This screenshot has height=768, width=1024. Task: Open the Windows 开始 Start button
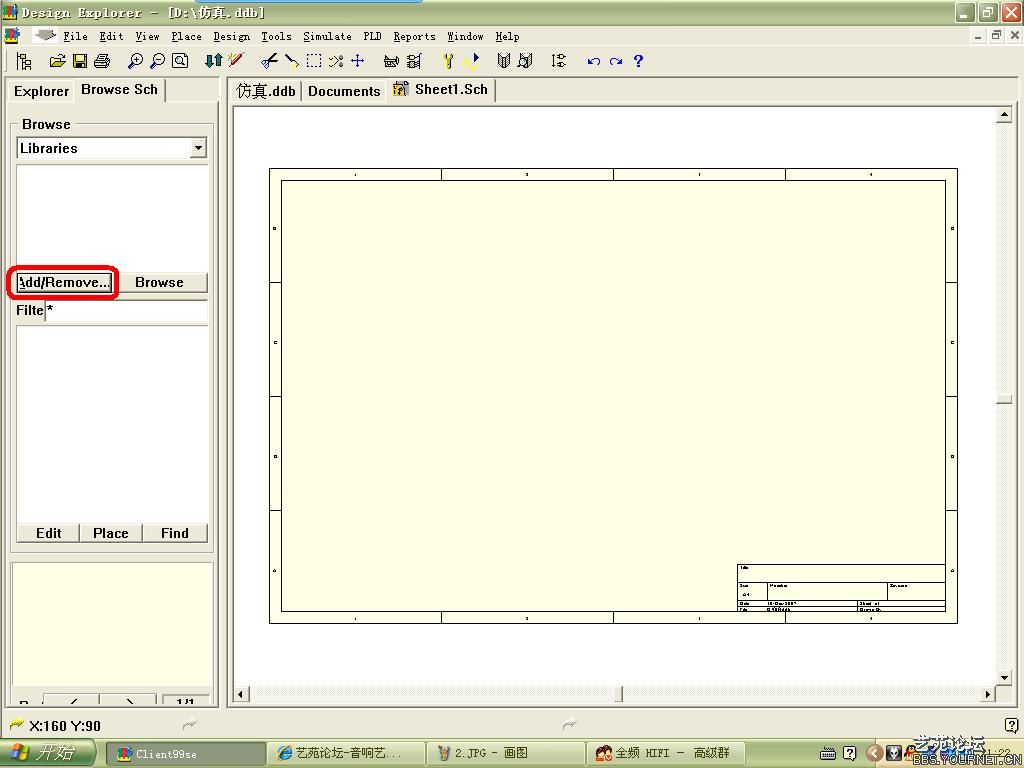click(46, 753)
